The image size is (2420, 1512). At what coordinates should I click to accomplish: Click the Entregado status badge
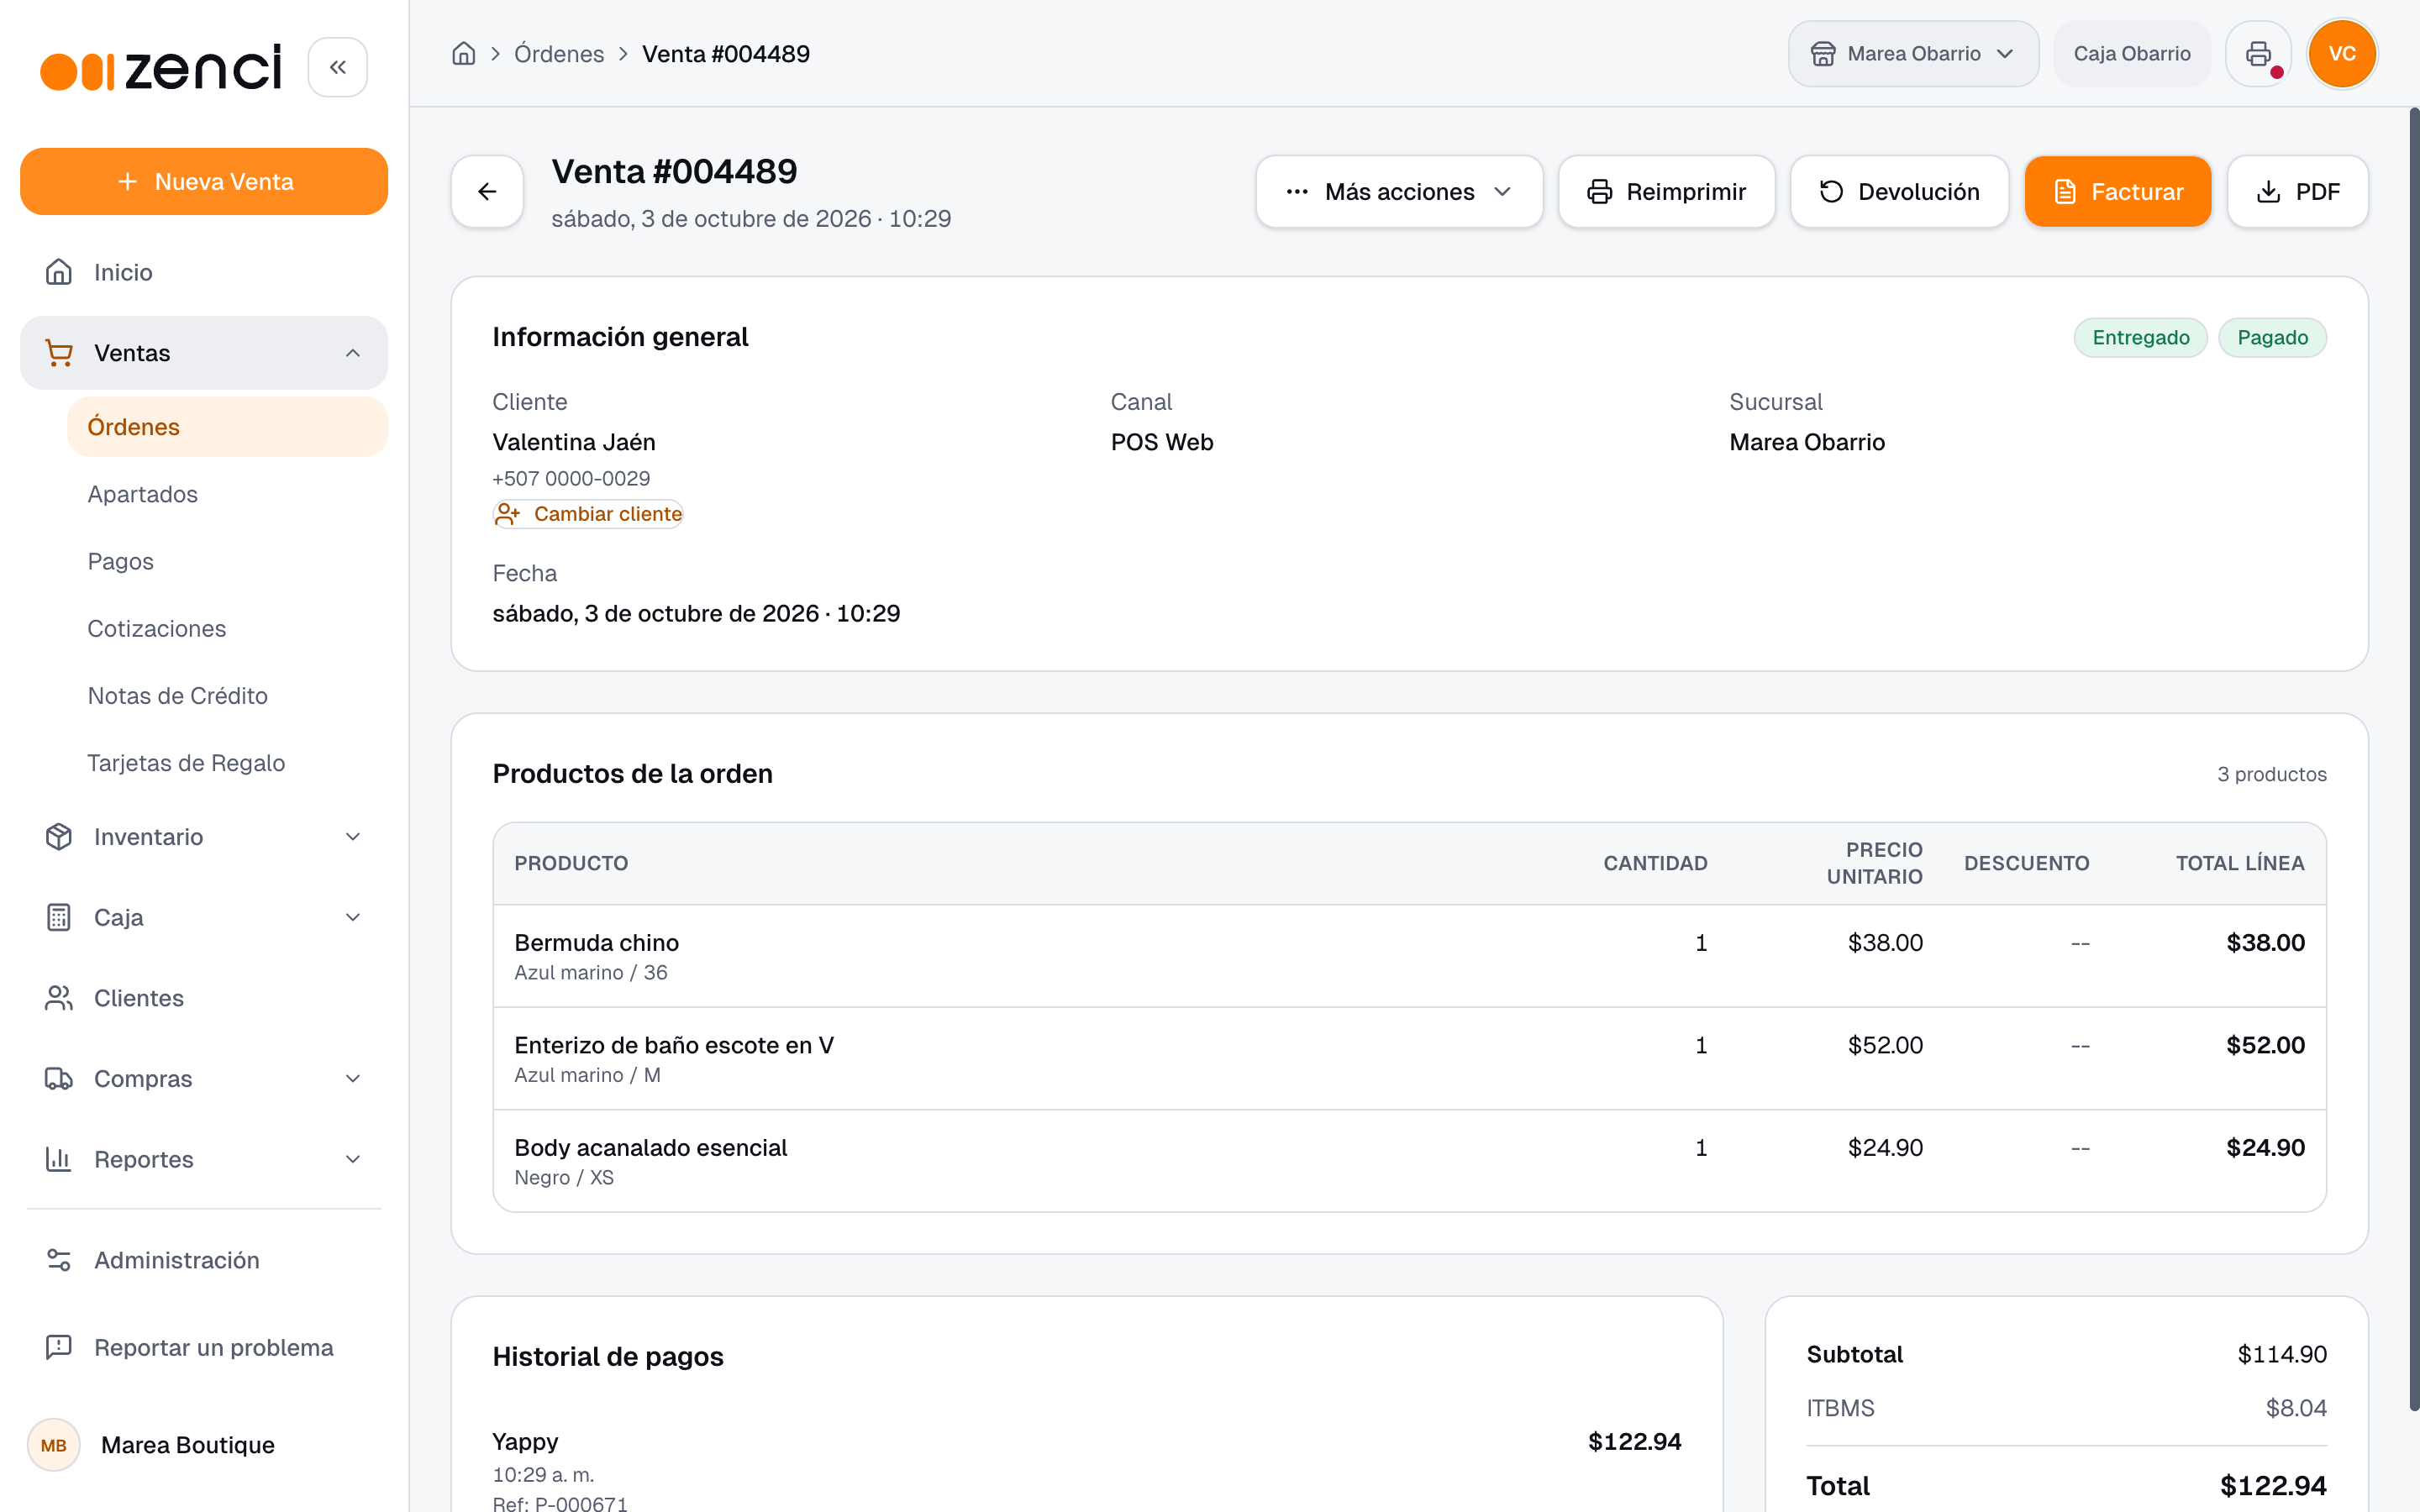tap(2140, 338)
